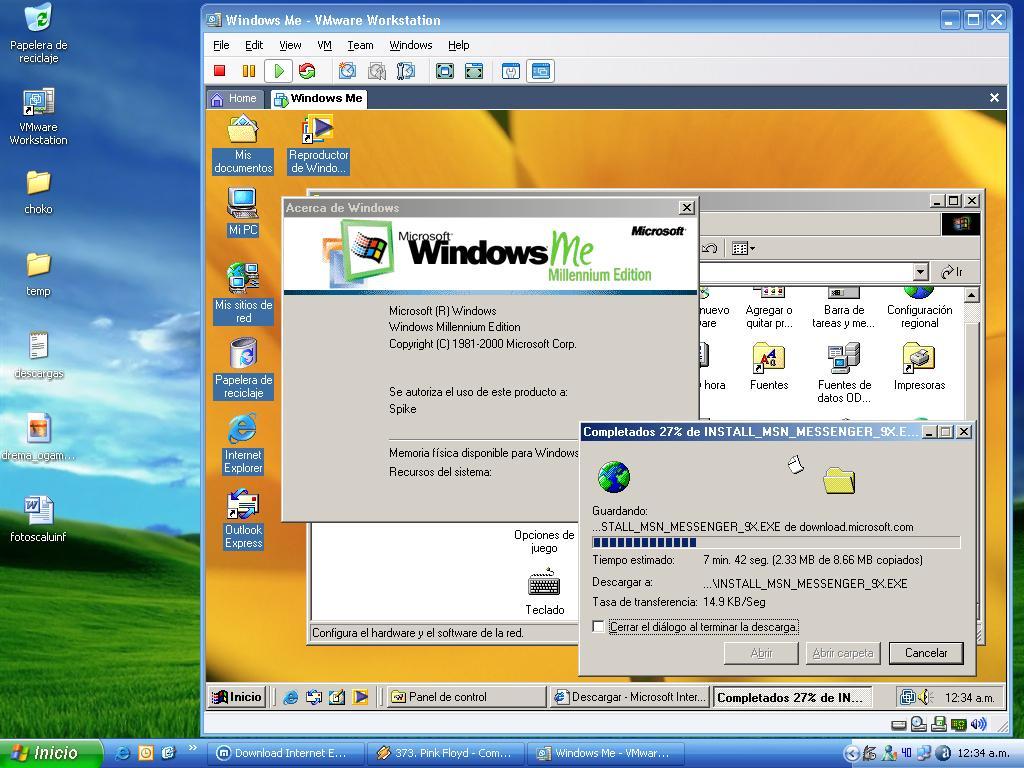Select the fotoscaluinf Word document on host desktop
1024x768 pixels.
click(39, 519)
